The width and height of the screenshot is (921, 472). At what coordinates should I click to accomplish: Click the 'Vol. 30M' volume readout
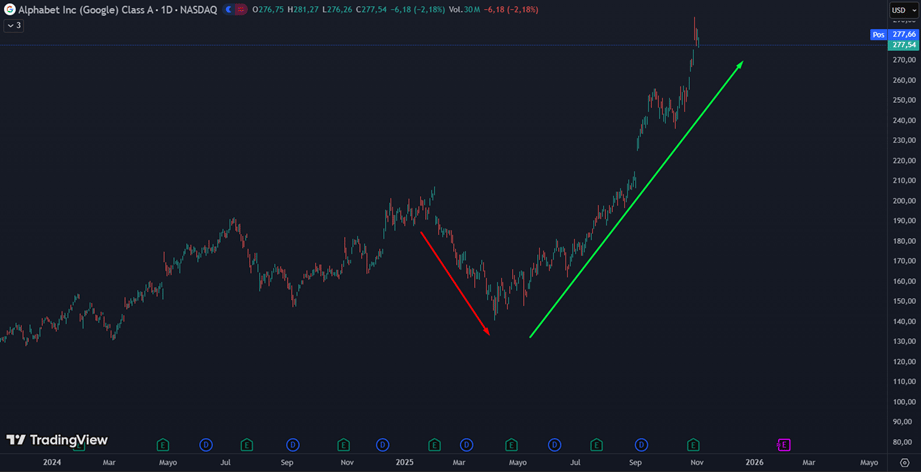464,10
